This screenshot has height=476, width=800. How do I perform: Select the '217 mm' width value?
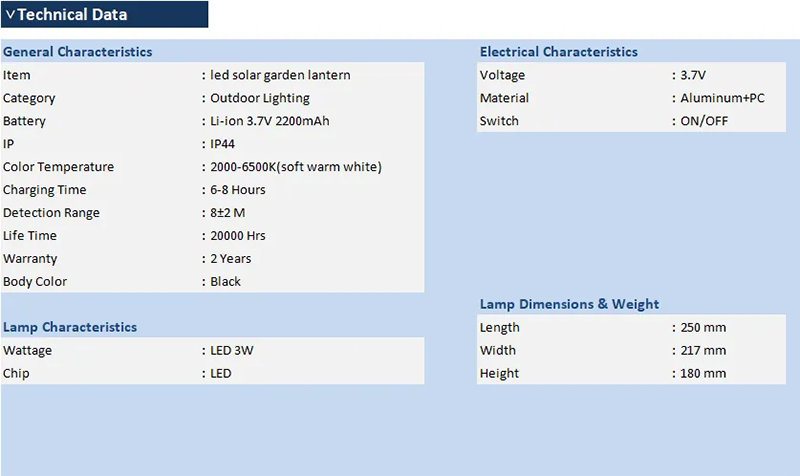point(703,350)
